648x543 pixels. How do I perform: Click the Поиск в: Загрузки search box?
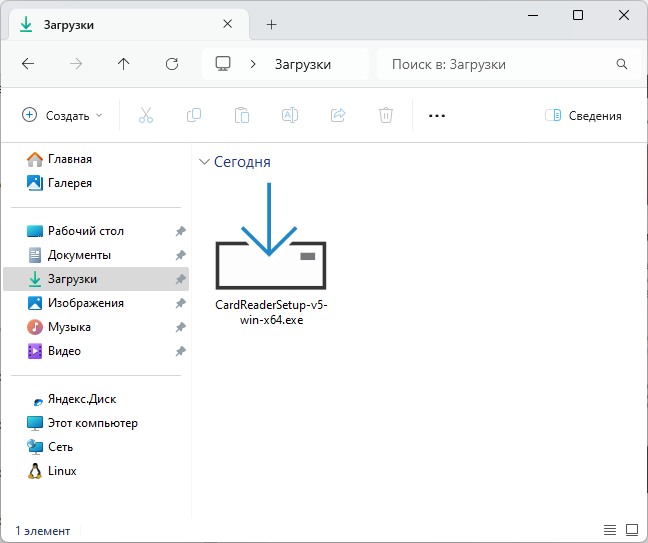(x=500, y=64)
